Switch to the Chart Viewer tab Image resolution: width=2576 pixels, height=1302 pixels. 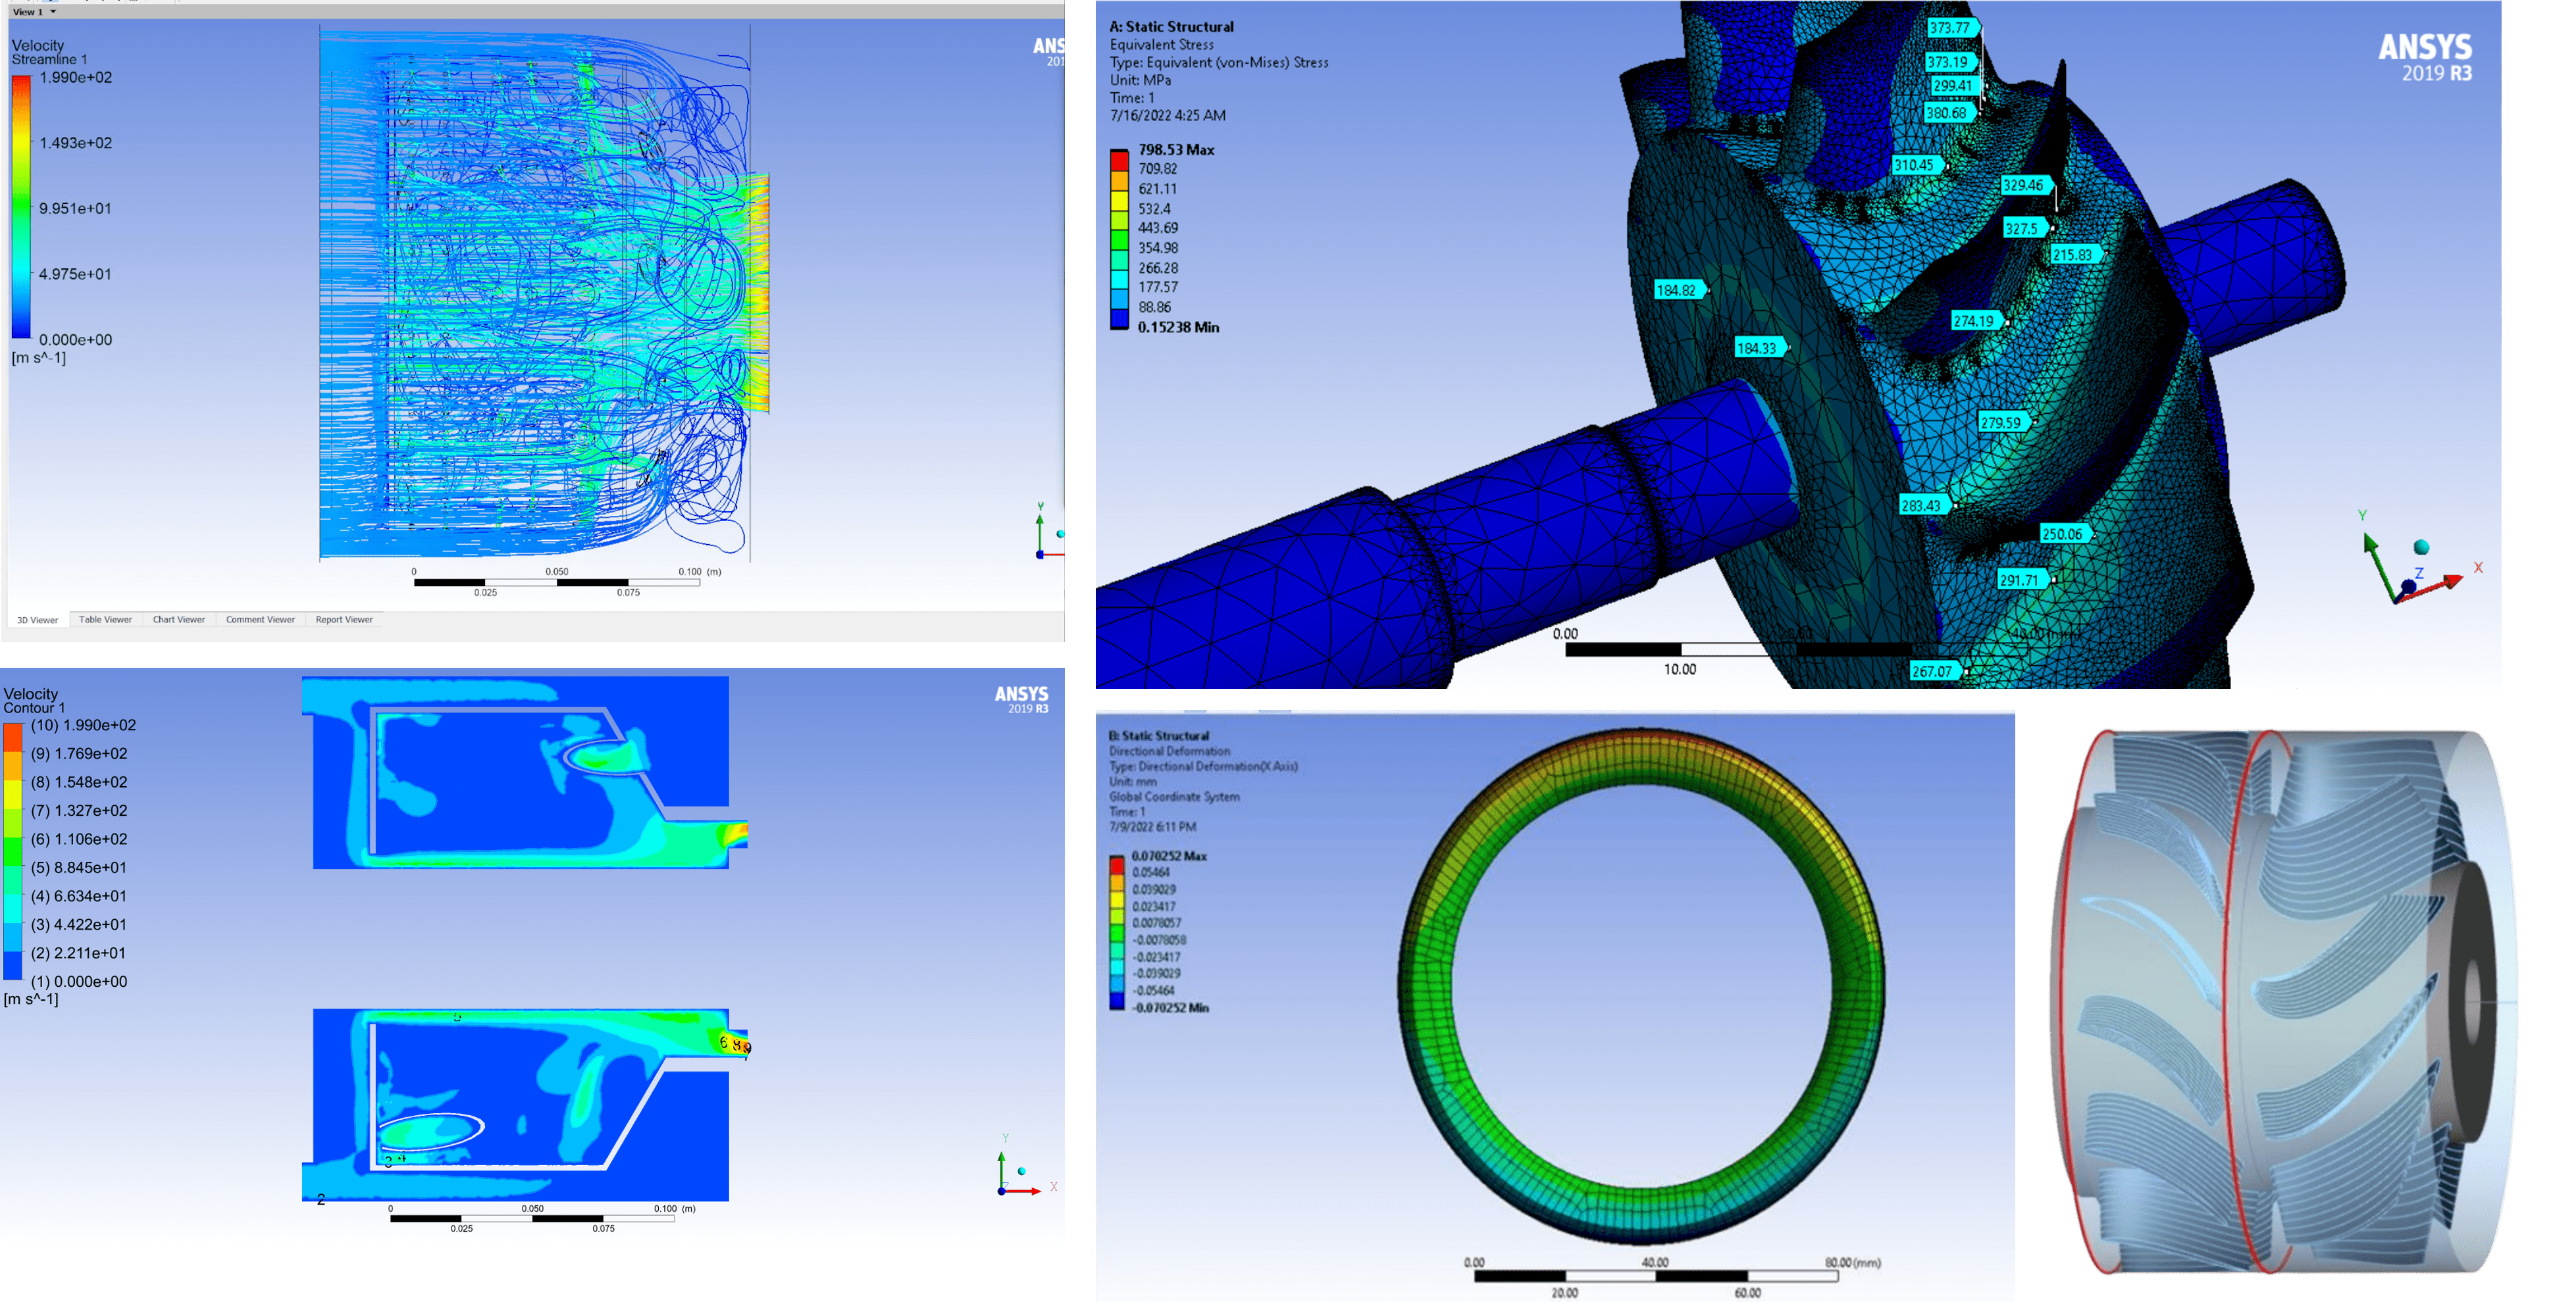click(x=179, y=620)
